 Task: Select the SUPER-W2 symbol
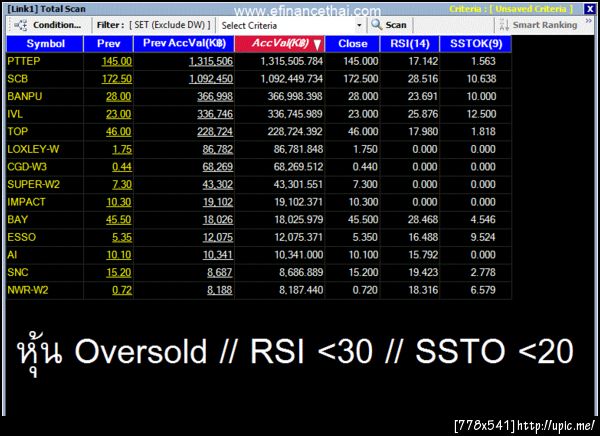33,185
